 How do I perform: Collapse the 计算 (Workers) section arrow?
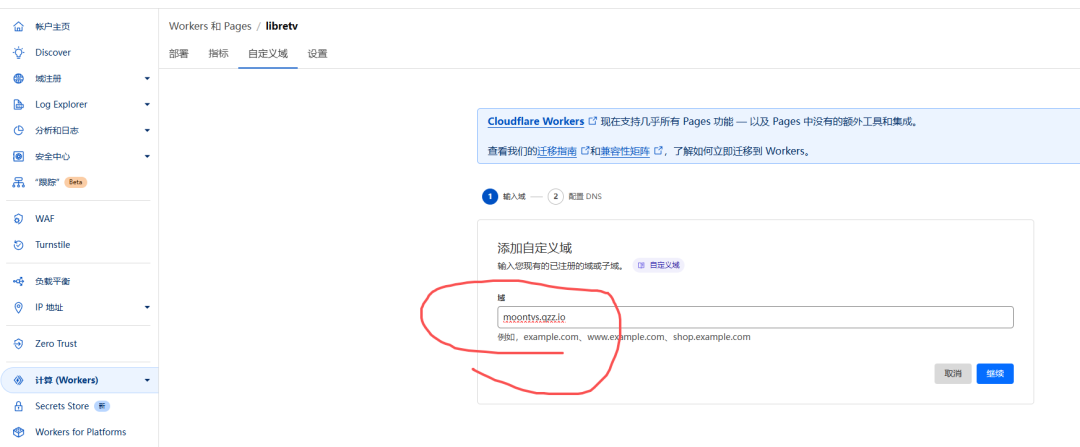coord(147,380)
